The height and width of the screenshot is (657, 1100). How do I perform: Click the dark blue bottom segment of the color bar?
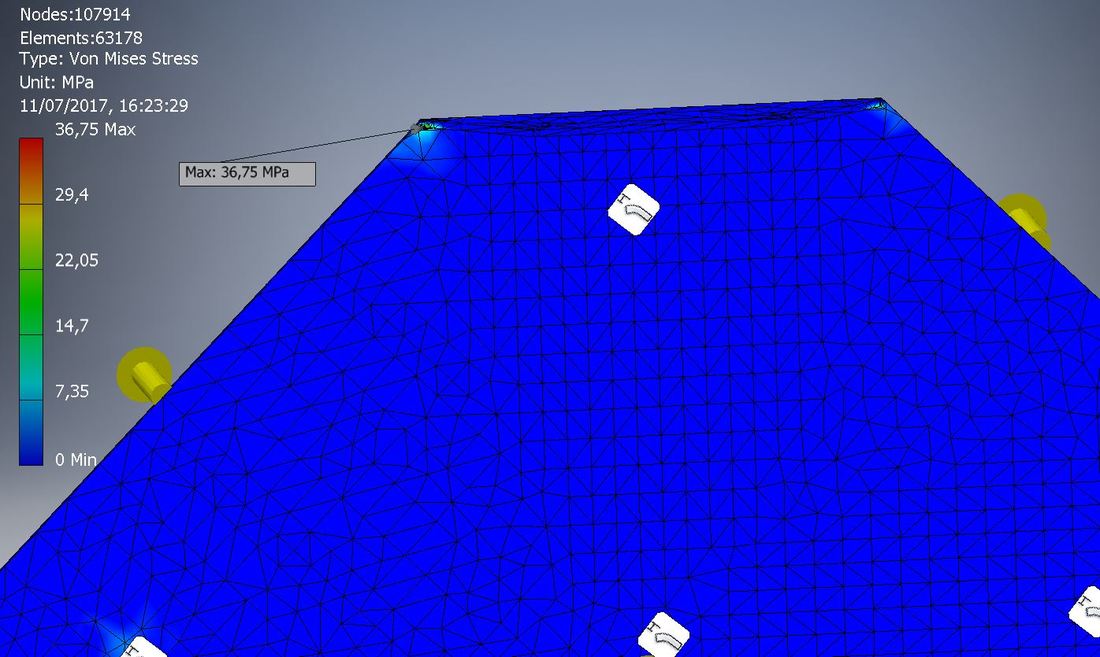(x=31, y=433)
